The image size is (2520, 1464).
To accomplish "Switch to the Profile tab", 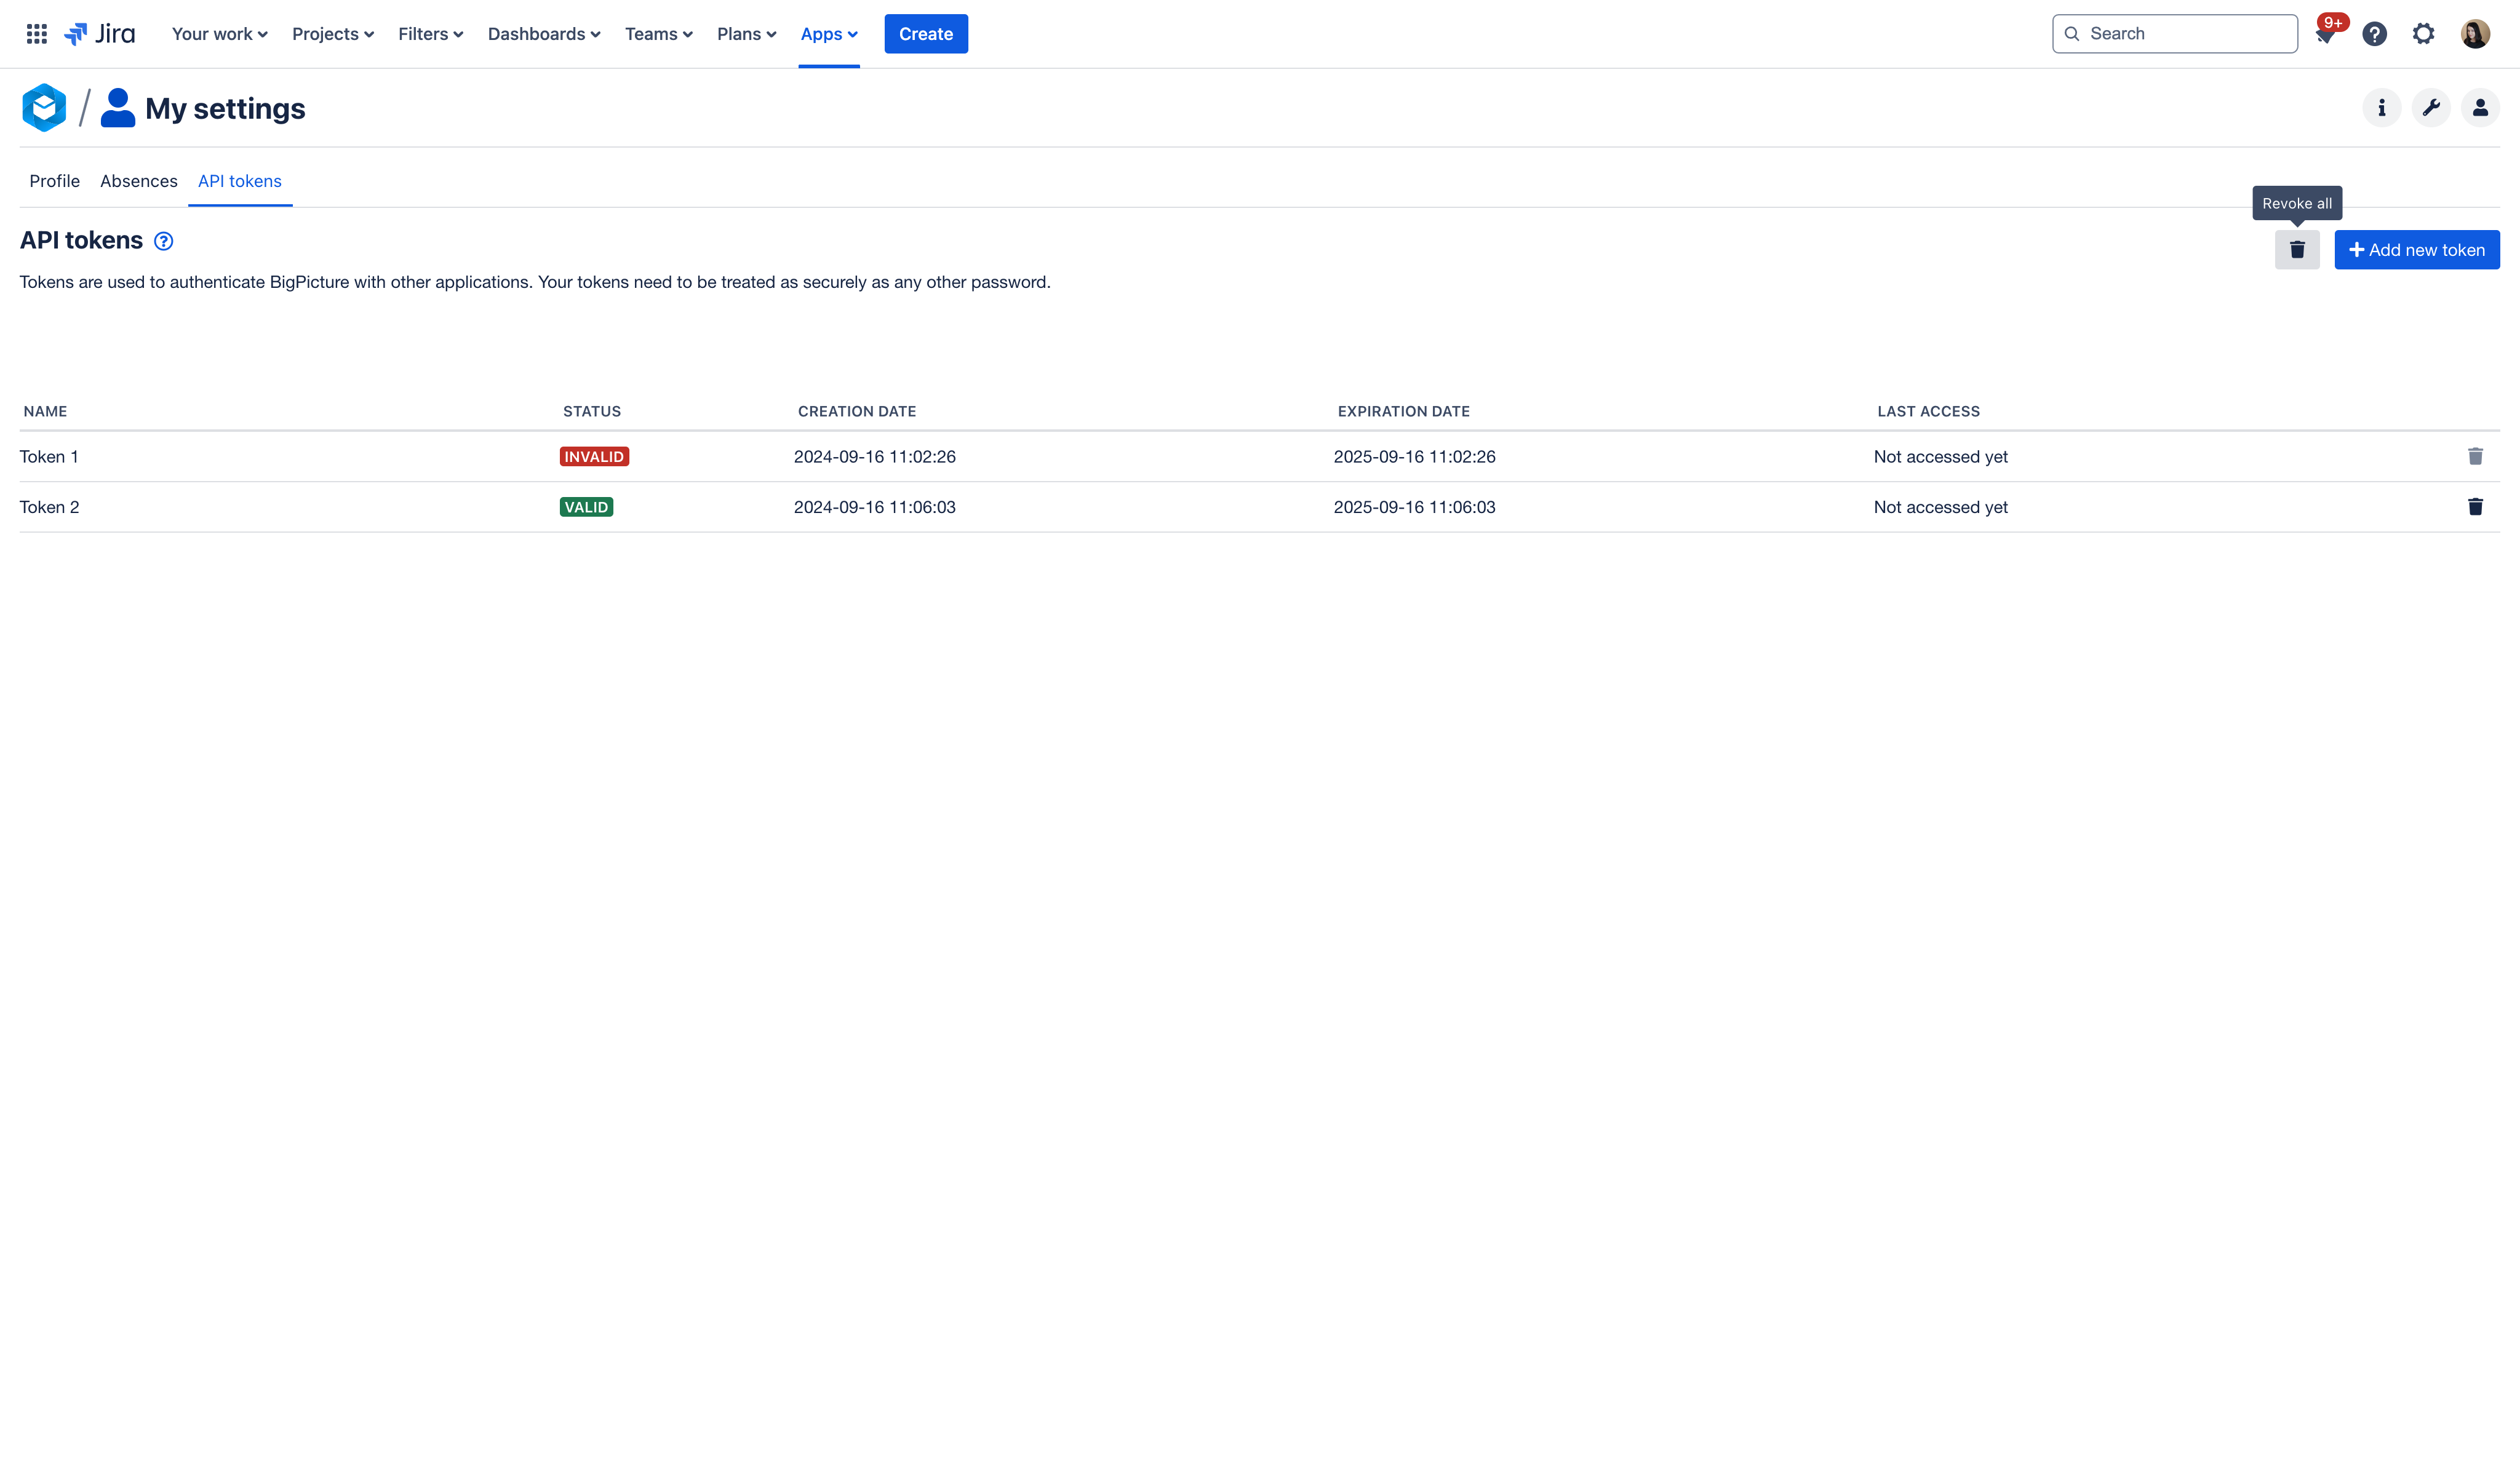I will [x=54, y=180].
